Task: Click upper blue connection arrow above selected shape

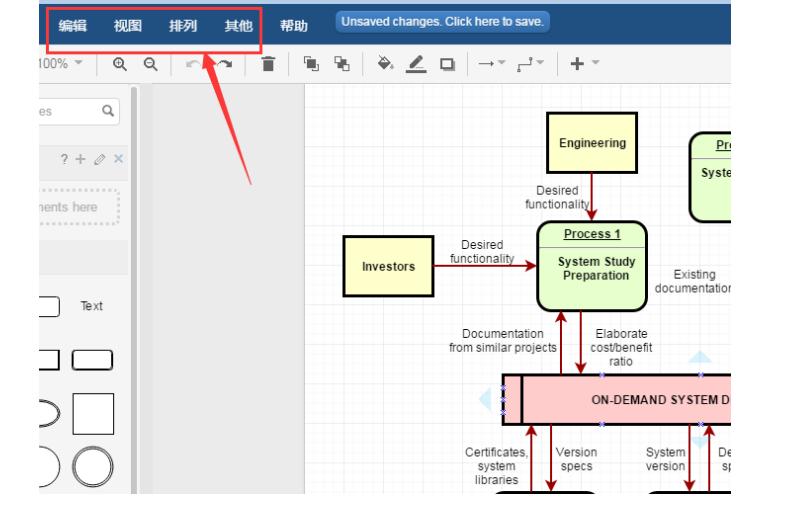Action: coord(700,357)
